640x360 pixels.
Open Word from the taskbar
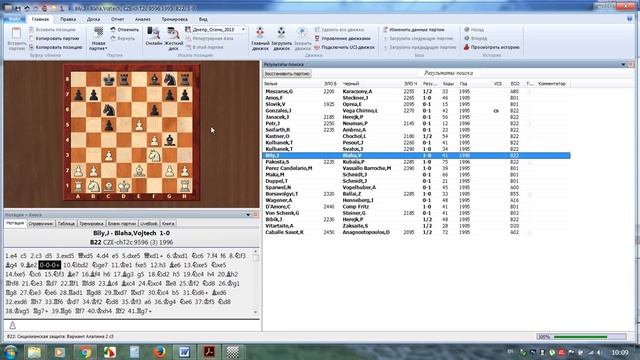[x=184, y=352]
